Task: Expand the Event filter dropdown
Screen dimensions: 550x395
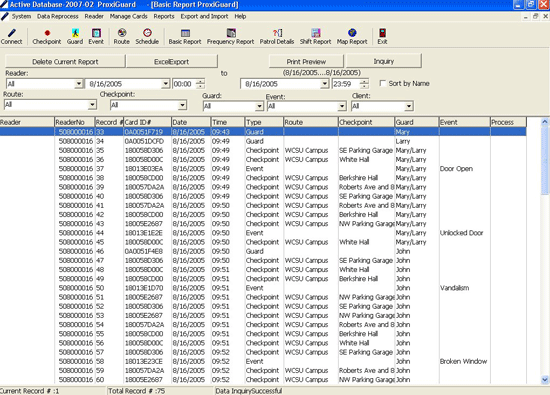Action: pos(342,106)
